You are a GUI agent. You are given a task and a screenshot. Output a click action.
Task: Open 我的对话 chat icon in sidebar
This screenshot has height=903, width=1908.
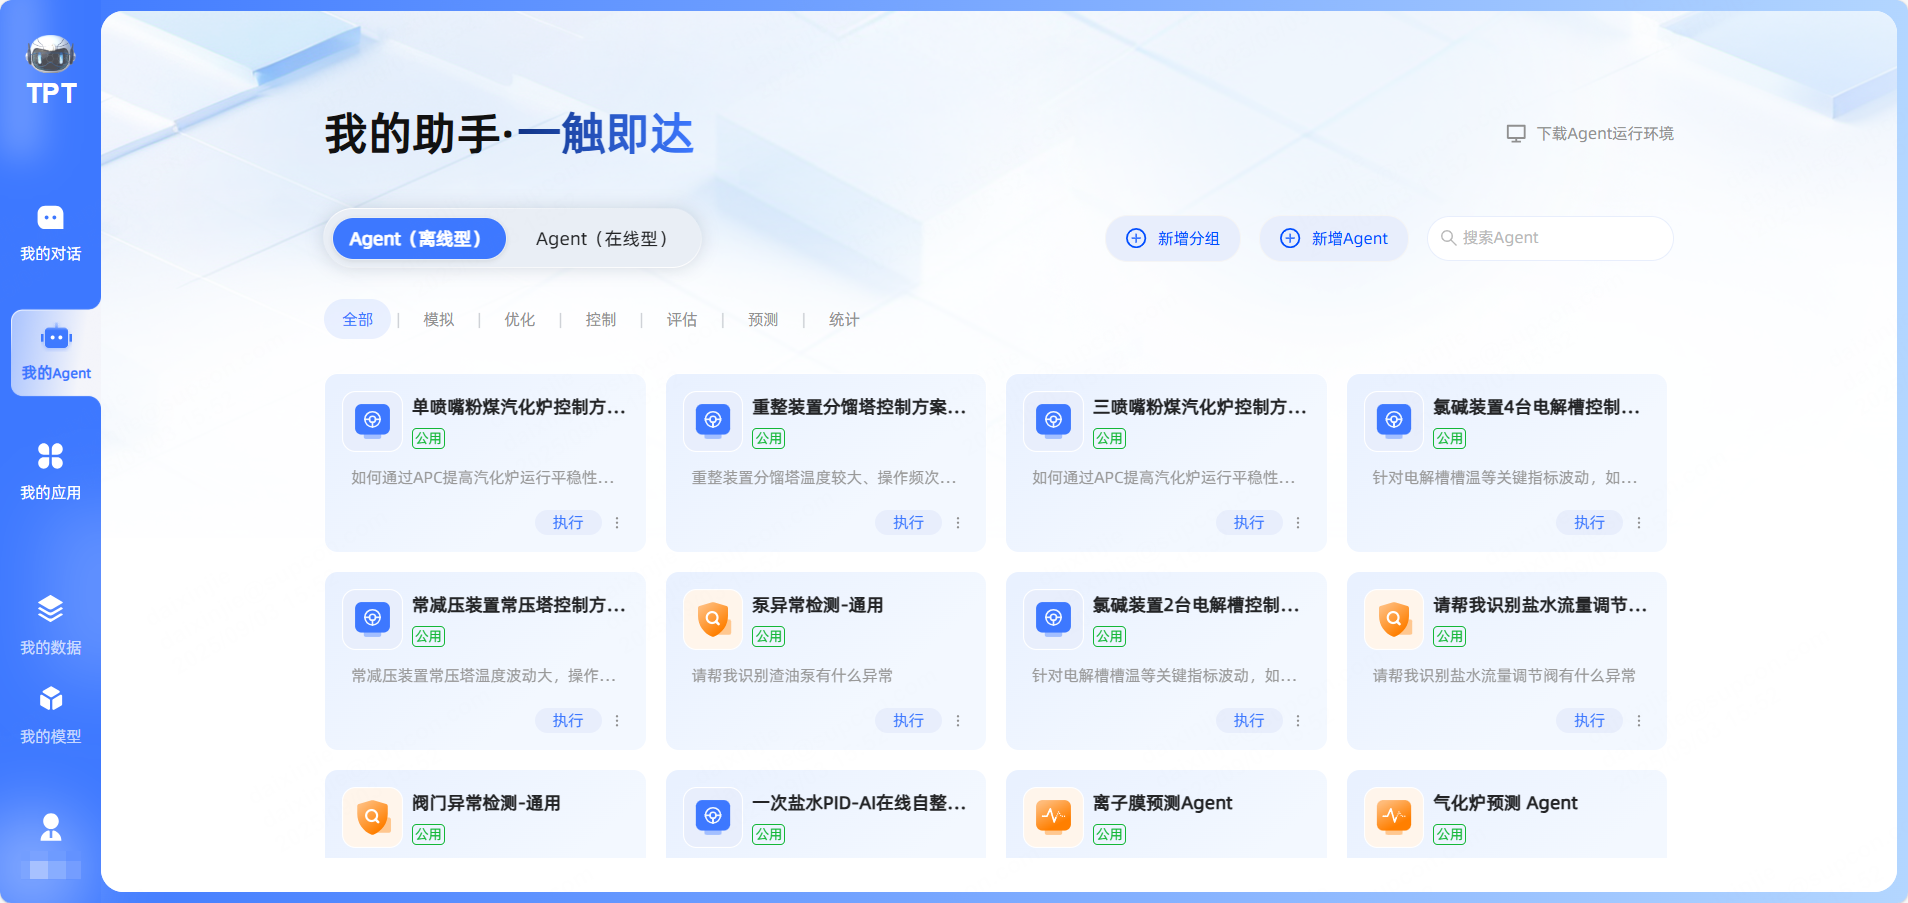50,218
